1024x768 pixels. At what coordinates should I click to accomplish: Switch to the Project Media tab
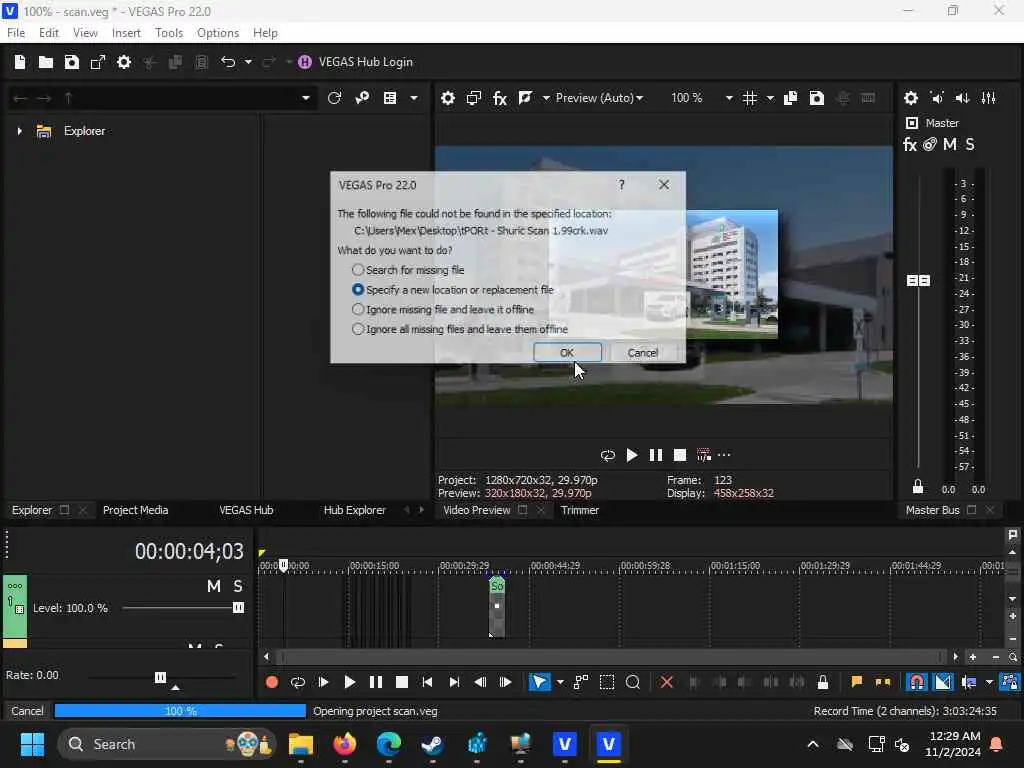[x=135, y=510]
